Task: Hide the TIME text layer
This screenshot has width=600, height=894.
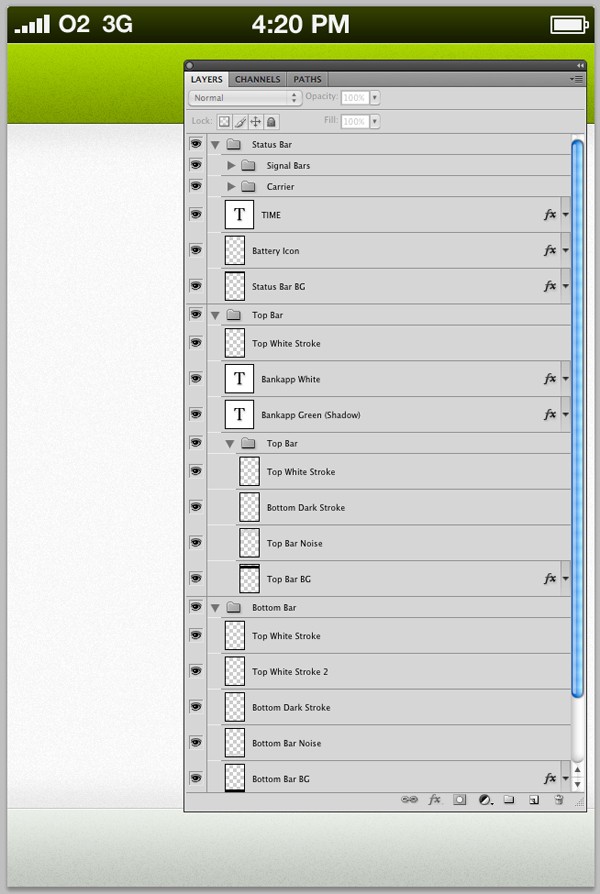Action: [196, 214]
